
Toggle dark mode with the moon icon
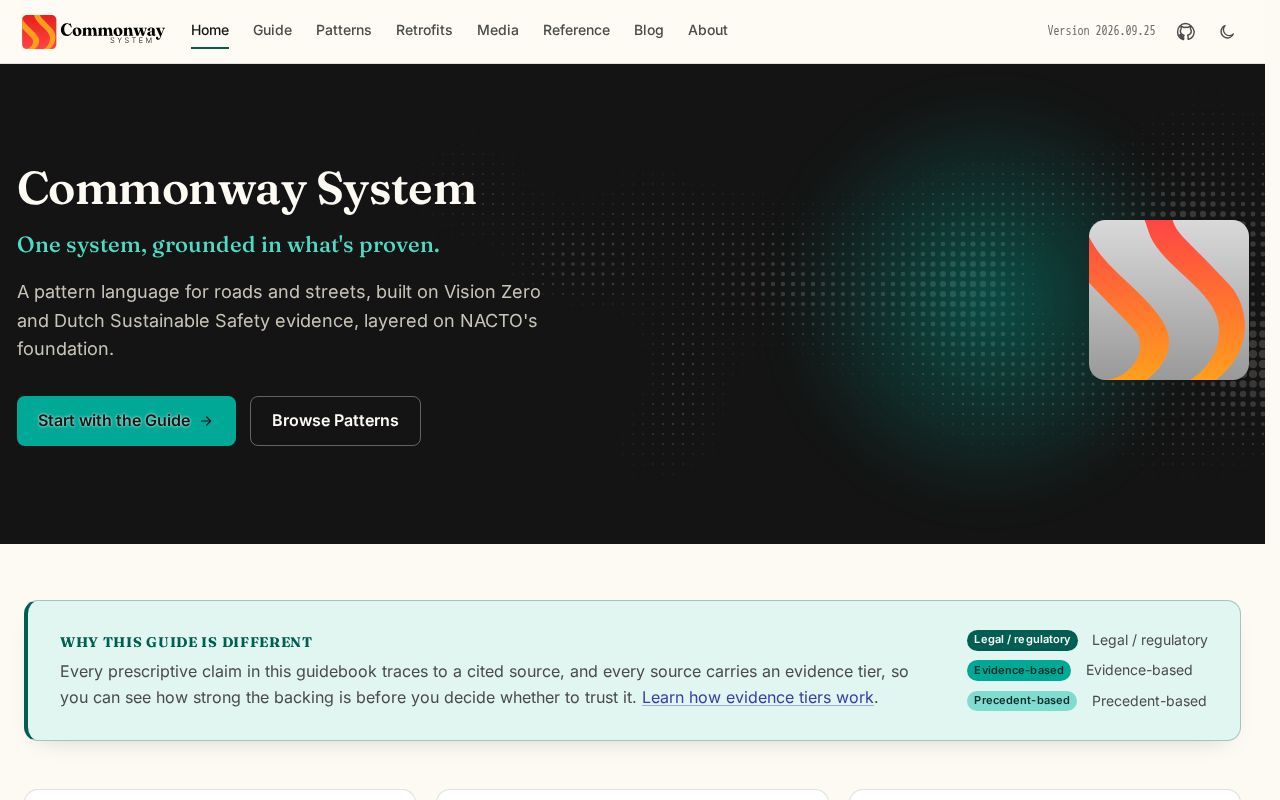pos(1227,31)
